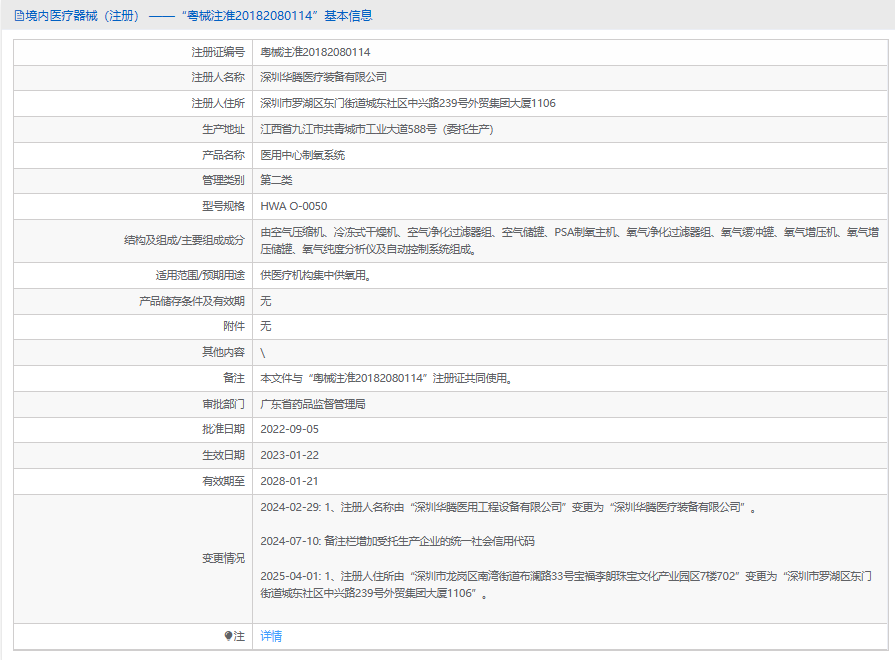895x660 pixels.
Task: Select the 无 value in 附件 row
Action: [x=266, y=326]
